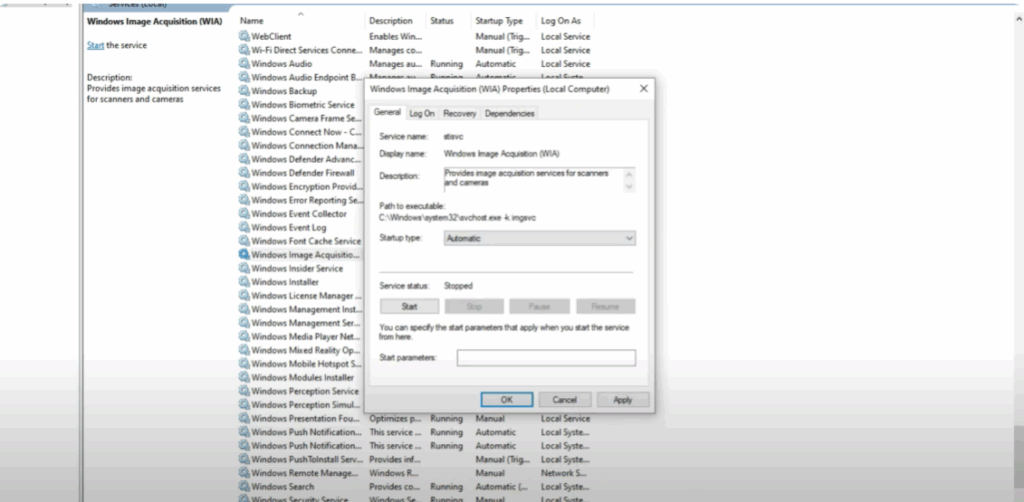Select Windows Management Instrumentation row
This screenshot has width=1024, height=502.
[300, 309]
